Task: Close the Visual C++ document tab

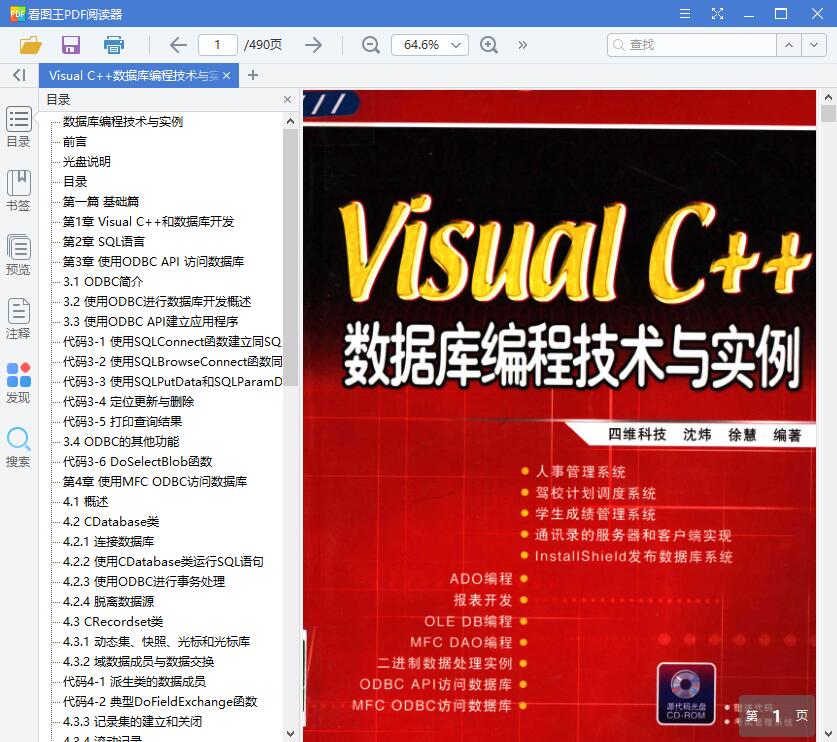Action: 226,76
